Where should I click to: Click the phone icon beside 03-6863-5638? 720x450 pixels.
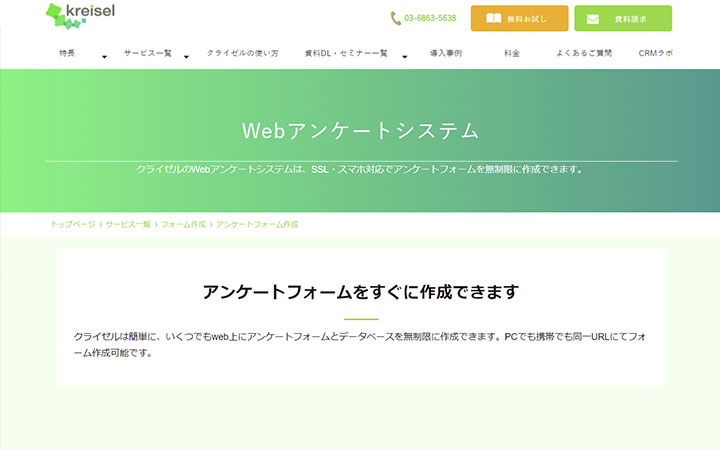click(395, 18)
